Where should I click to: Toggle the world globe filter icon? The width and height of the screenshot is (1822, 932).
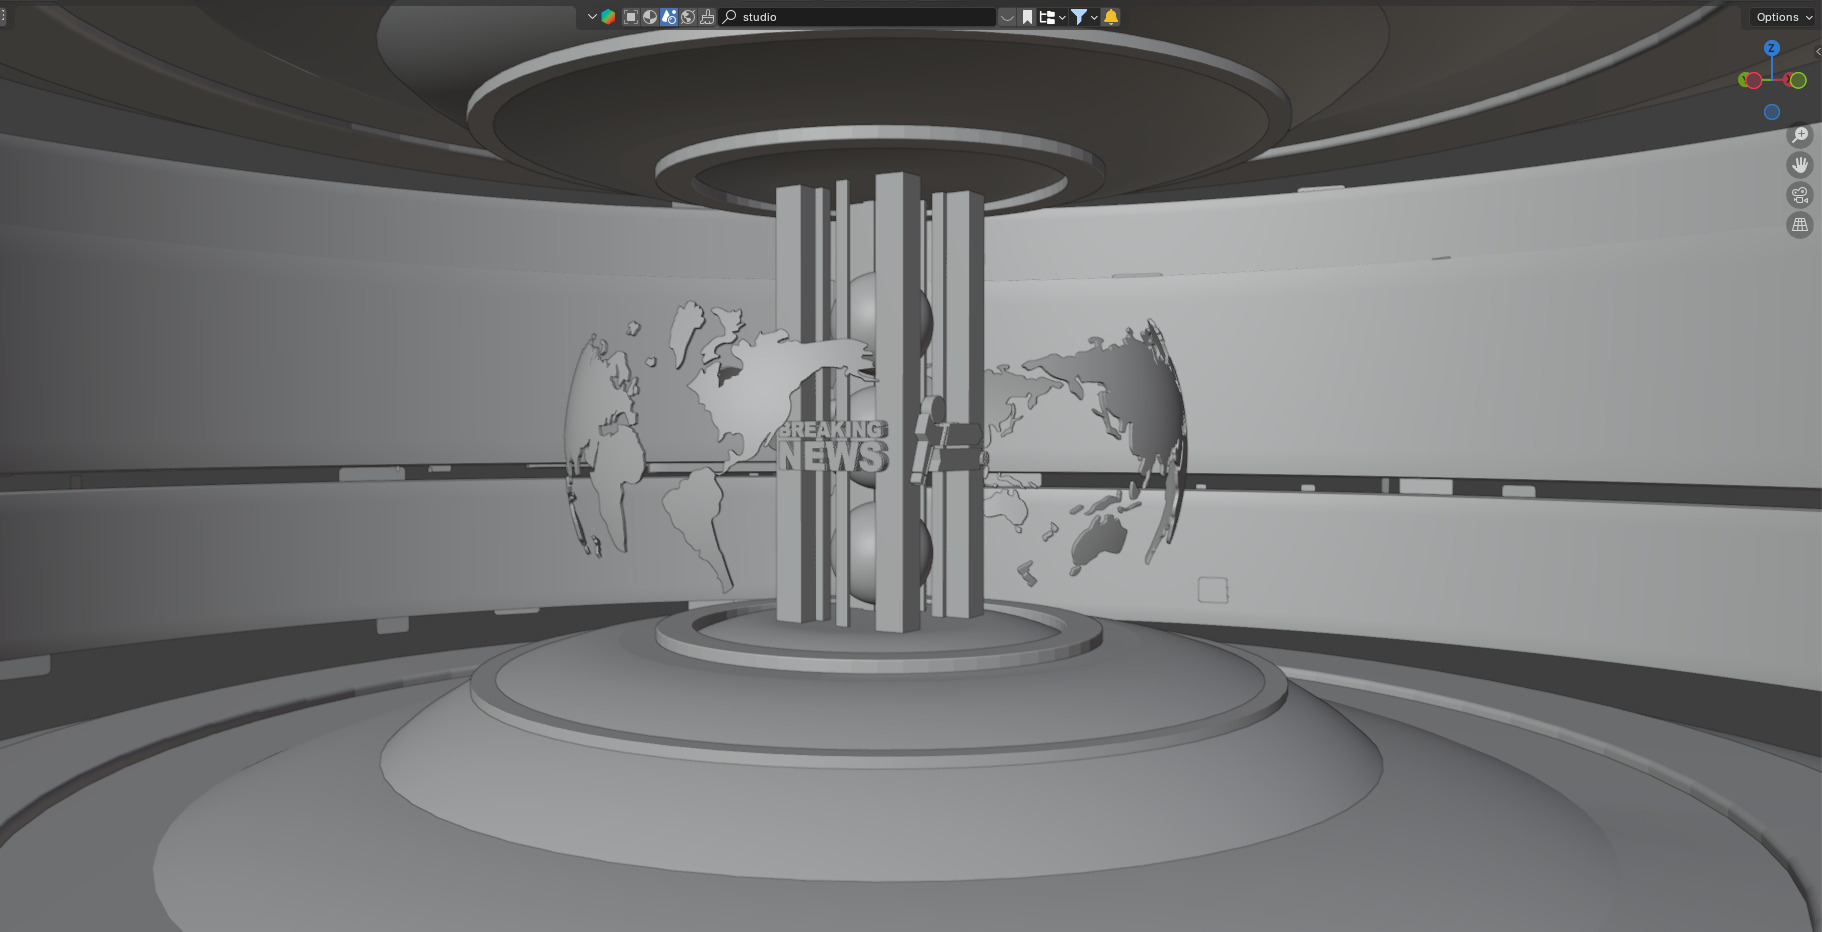click(688, 17)
